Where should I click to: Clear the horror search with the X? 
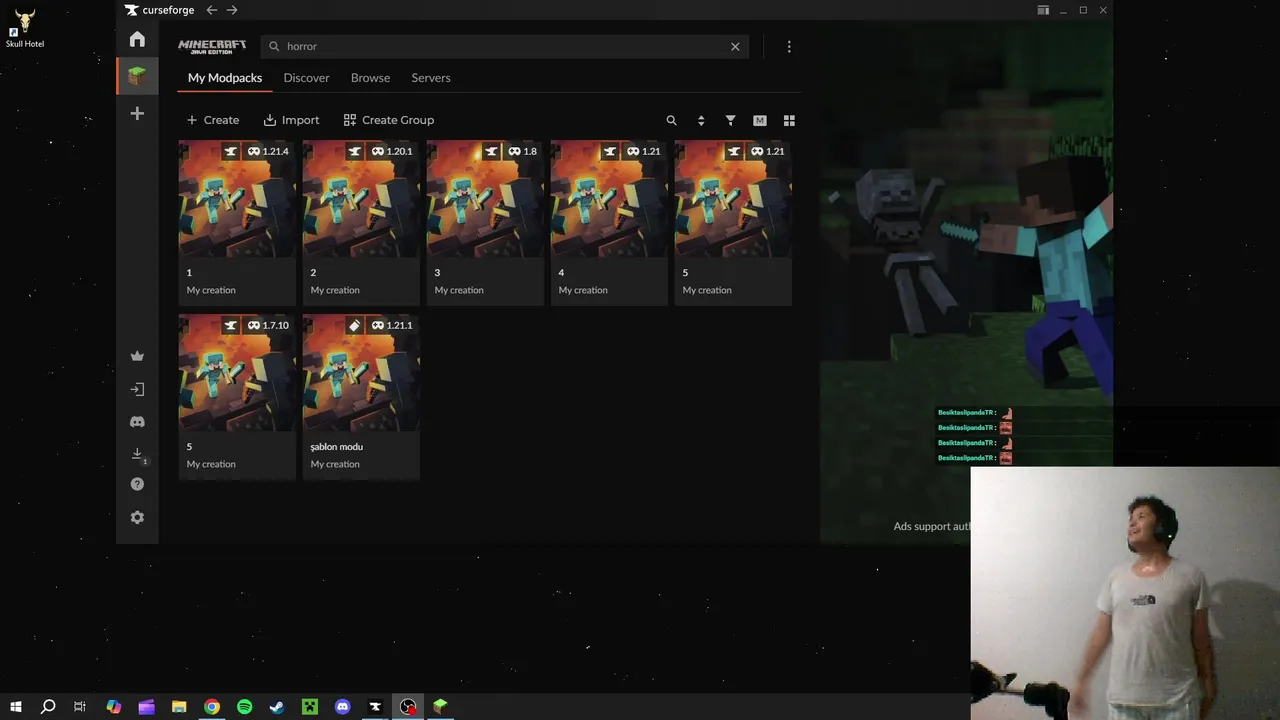click(735, 46)
